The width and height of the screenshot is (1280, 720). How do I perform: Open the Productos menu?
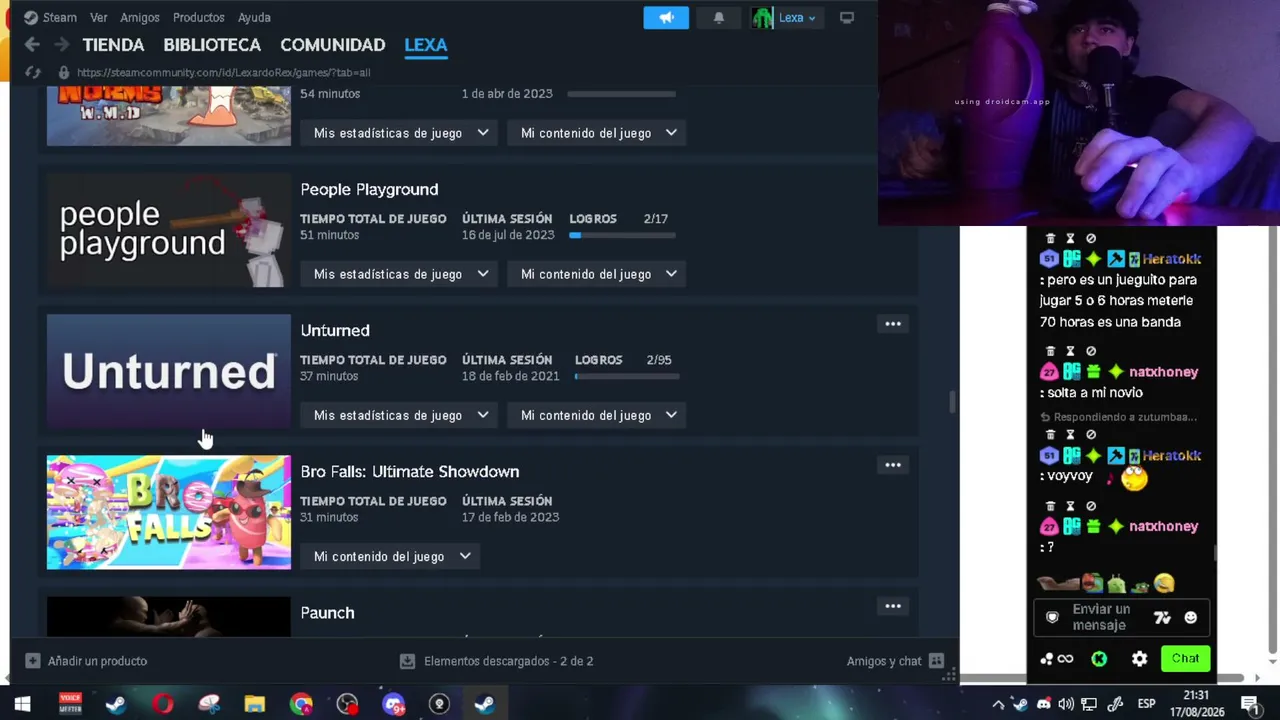198,17
